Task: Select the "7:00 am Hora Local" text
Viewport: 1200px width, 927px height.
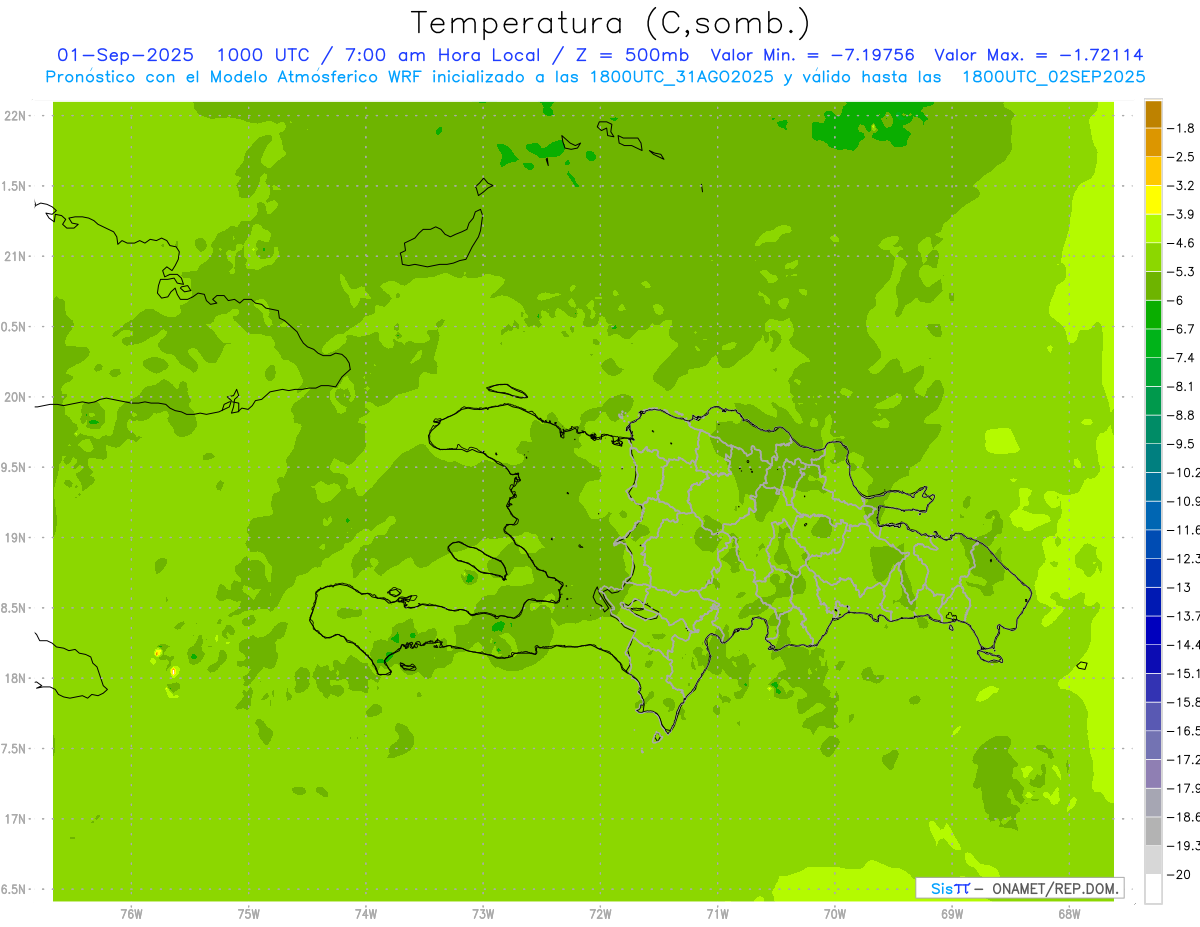Action: [442, 55]
